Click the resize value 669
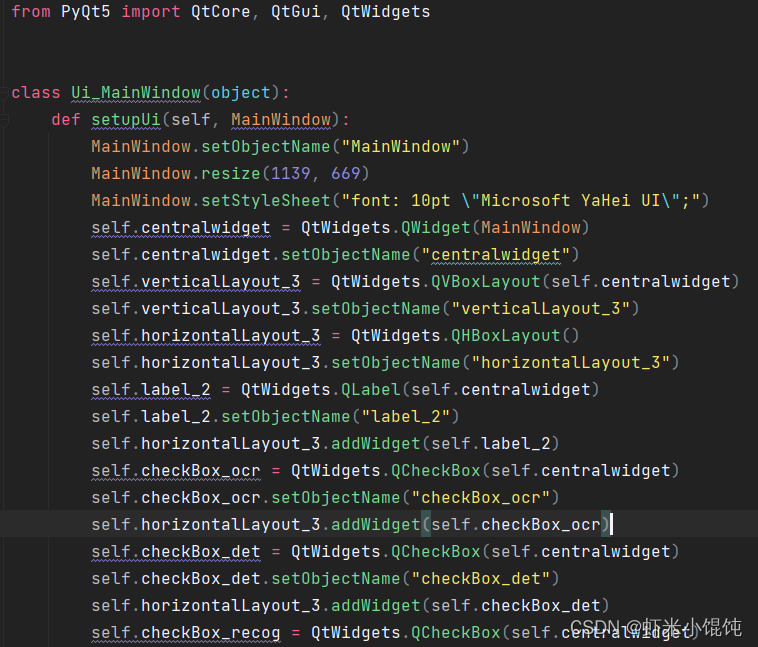This screenshot has height=647, width=758. click(x=346, y=174)
